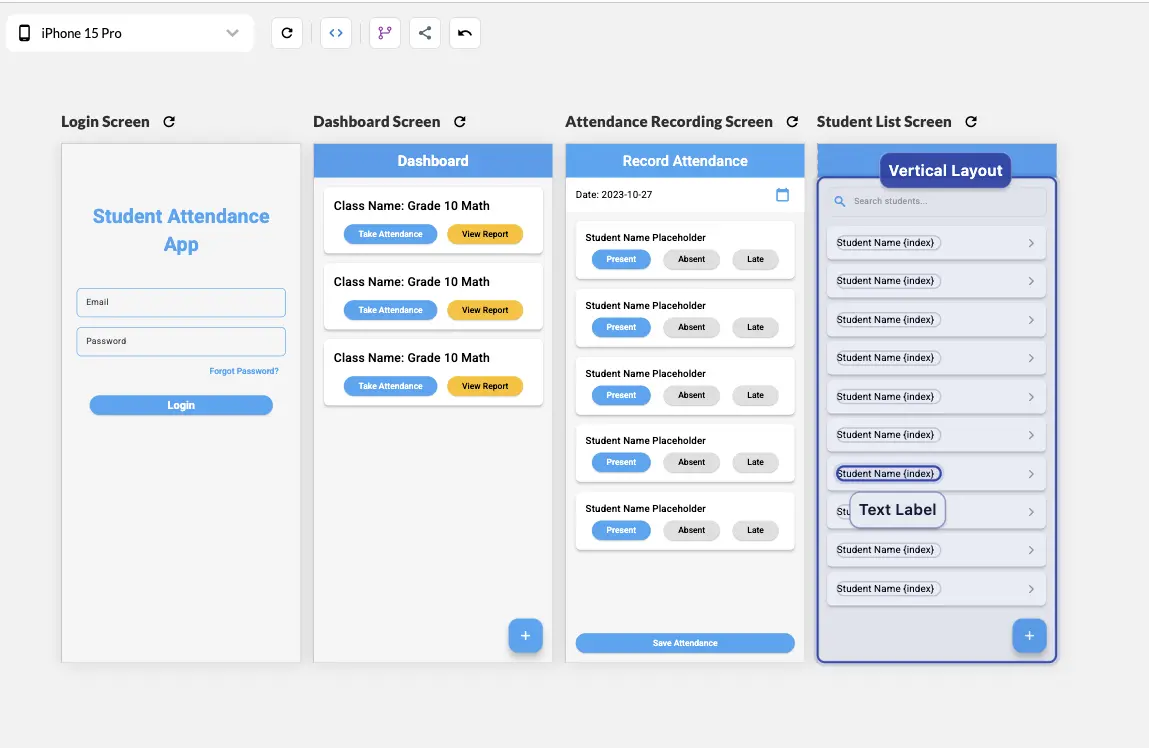Open the iPhone 15 Pro device dropdown

tap(130, 33)
